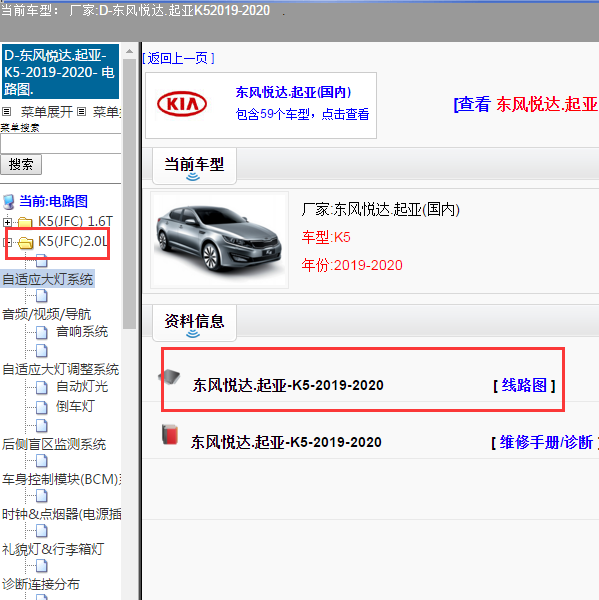This screenshot has height=600, width=599.
Task: Click the sidebar vertical scrollbar thumb
Action: click(129, 193)
